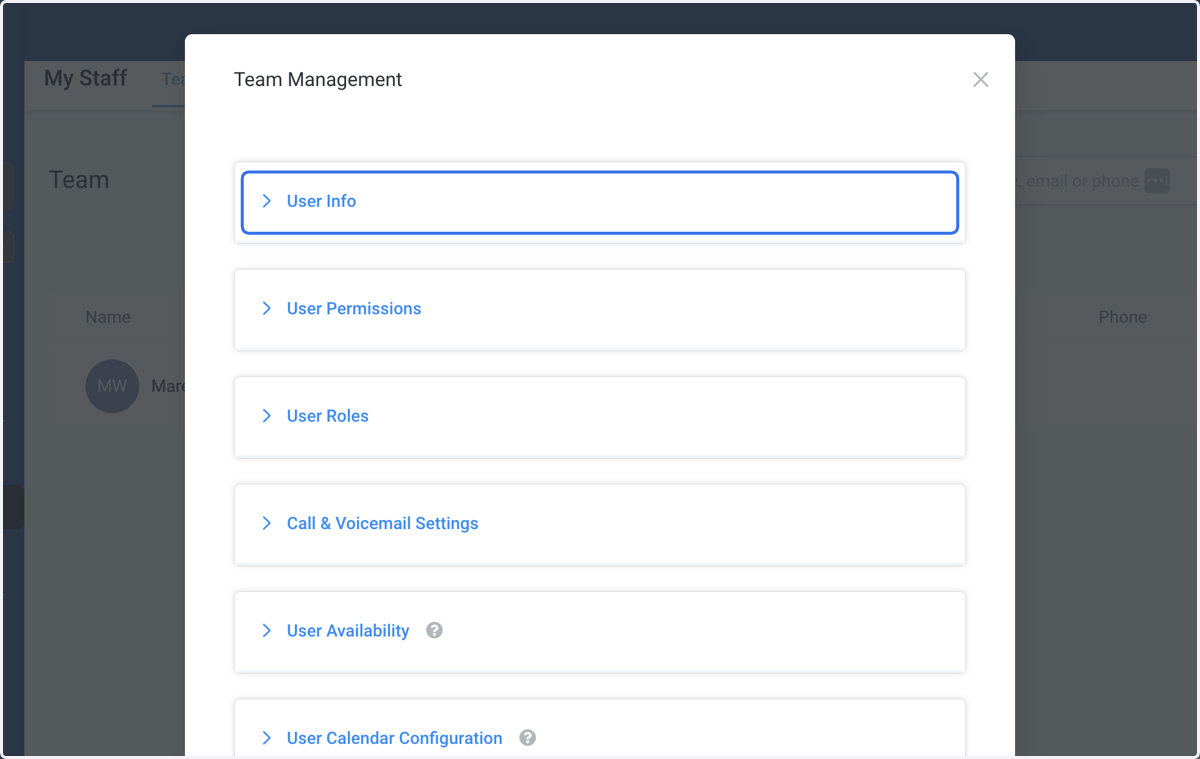Click the Phone column header in background table
Image resolution: width=1200 pixels, height=759 pixels.
click(1123, 317)
